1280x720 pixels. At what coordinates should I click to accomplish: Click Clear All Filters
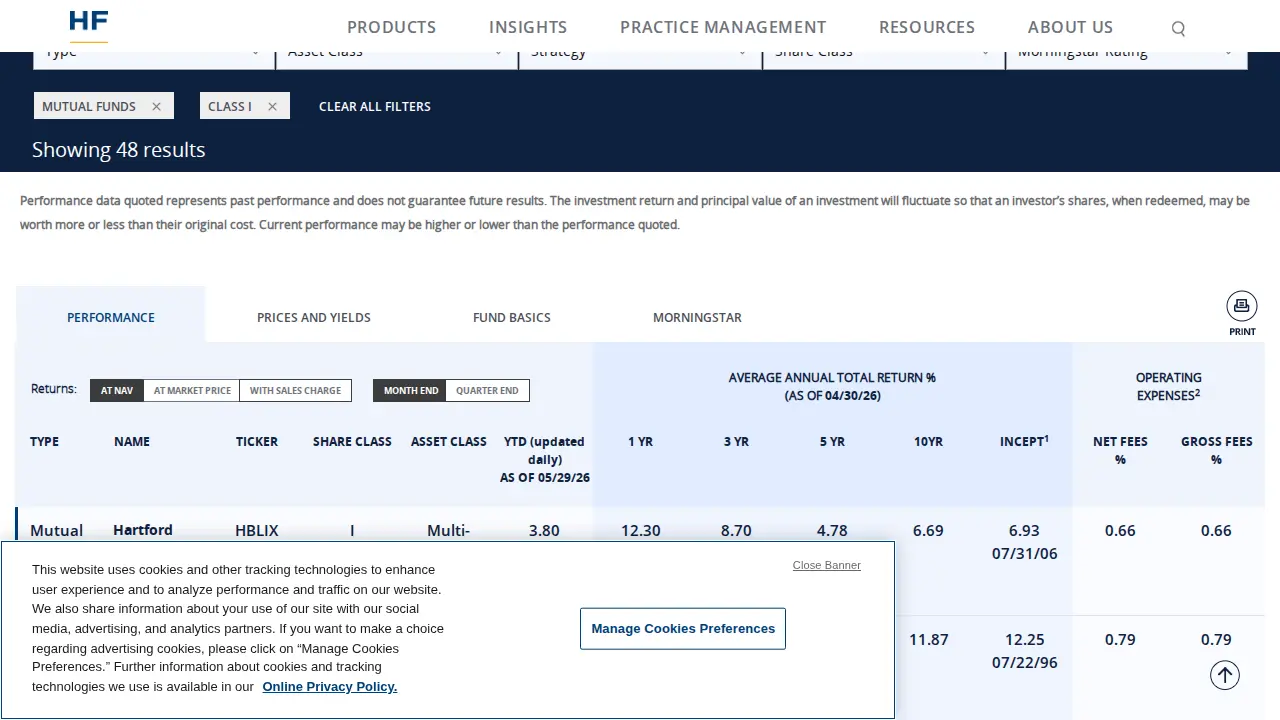pos(375,106)
